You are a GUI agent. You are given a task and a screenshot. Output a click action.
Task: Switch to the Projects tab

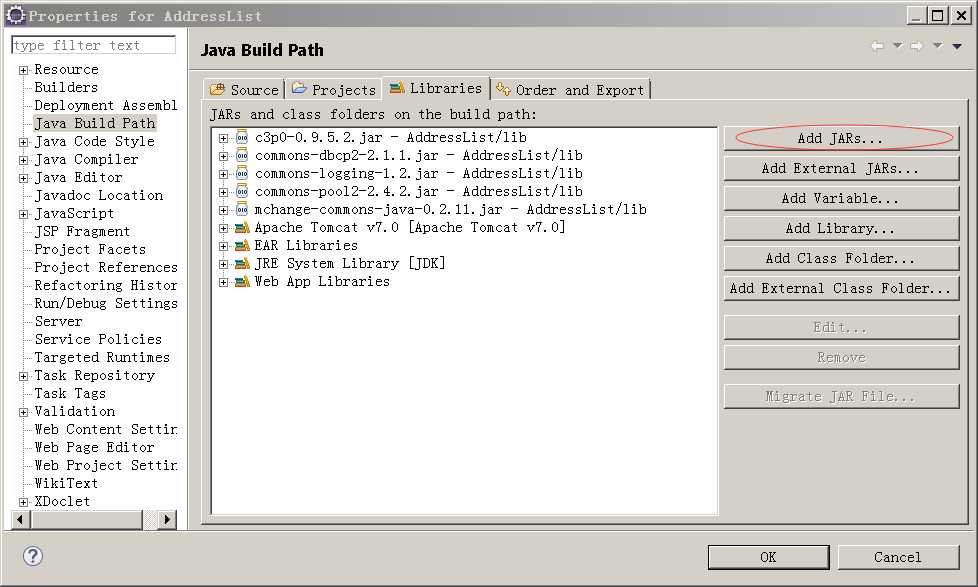[334, 90]
